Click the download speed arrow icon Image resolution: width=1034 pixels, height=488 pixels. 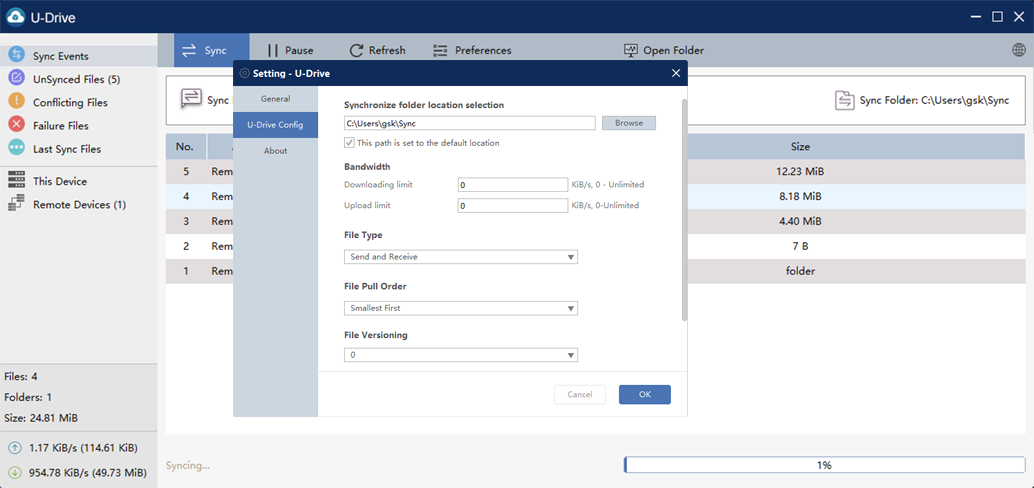coord(15,472)
